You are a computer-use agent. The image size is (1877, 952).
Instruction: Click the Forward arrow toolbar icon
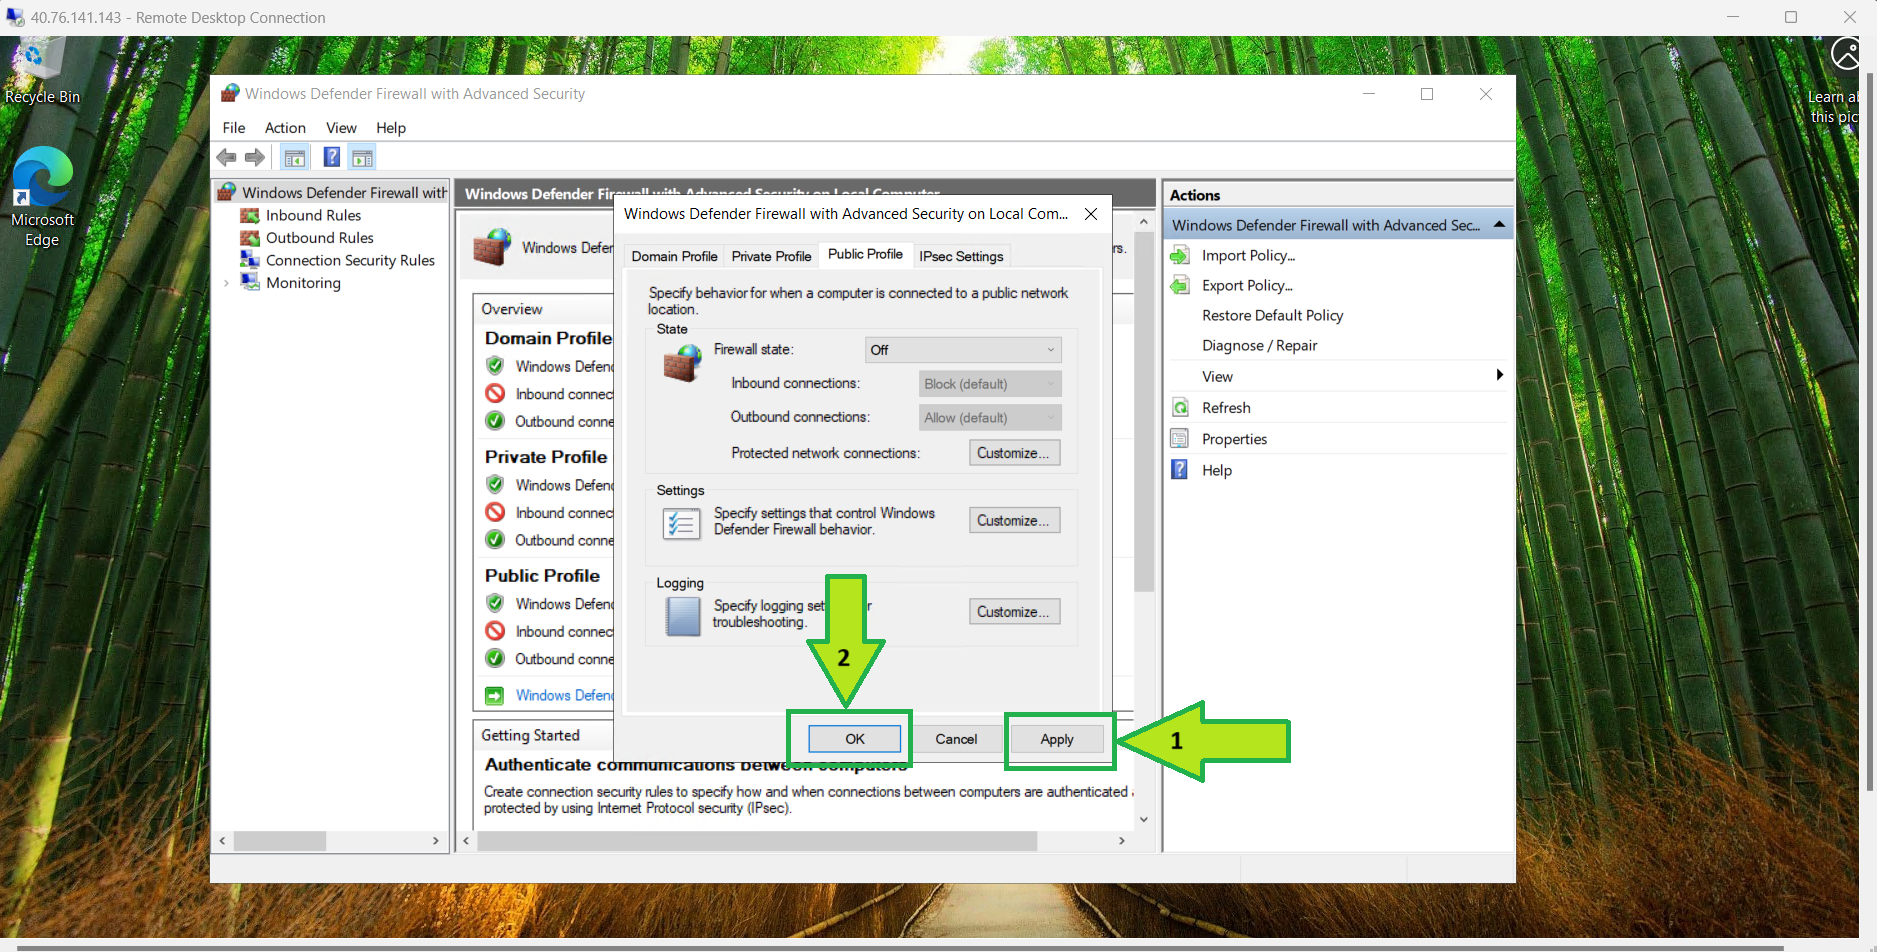pos(255,157)
